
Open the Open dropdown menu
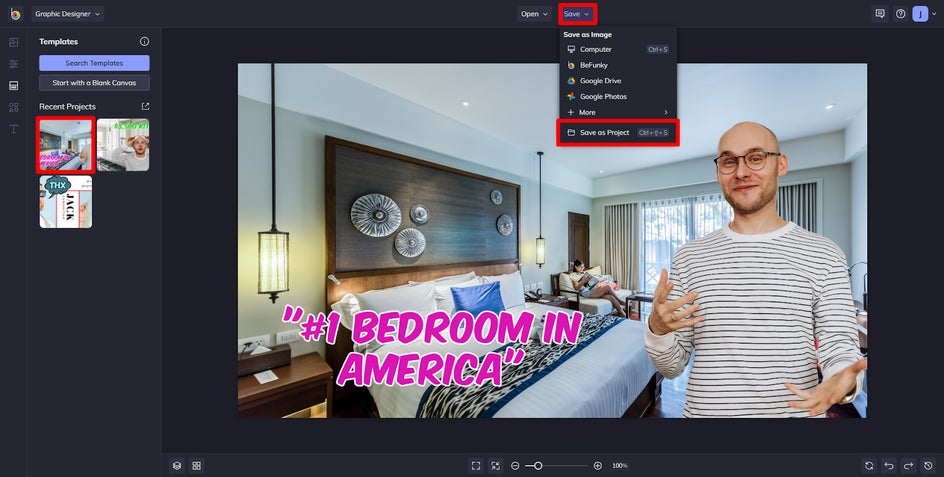point(535,14)
